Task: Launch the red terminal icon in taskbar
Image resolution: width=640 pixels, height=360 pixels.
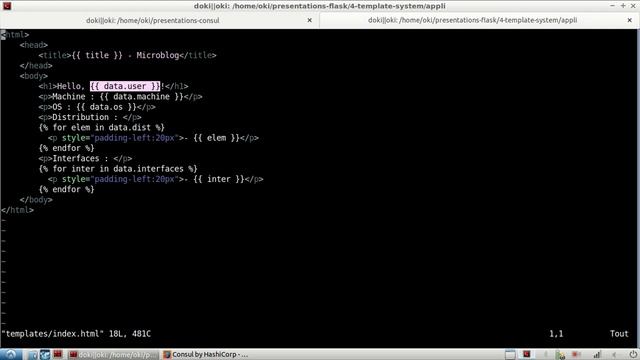Action: [58, 354]
